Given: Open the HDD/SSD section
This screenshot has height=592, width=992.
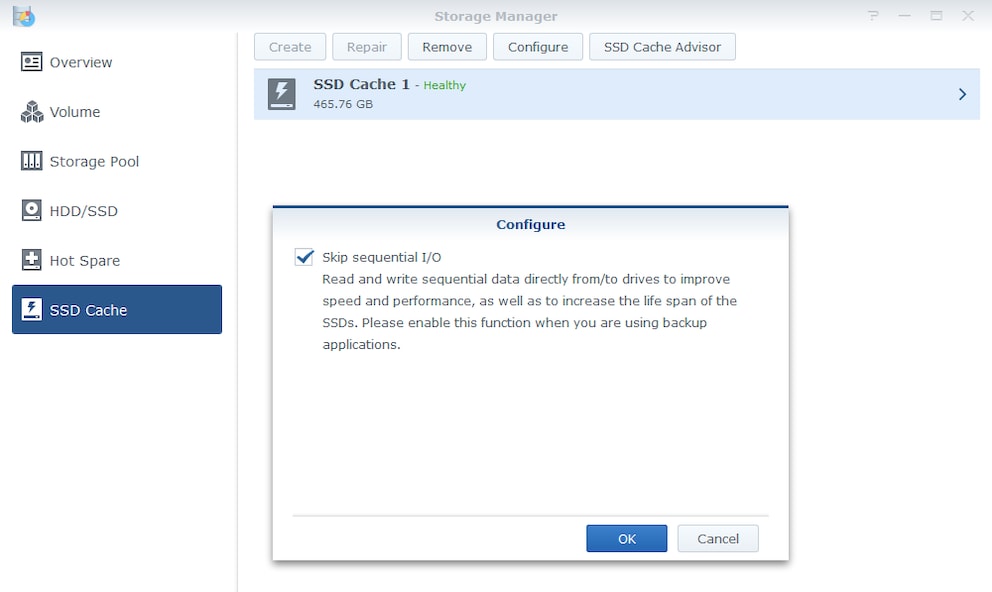Looking at the screenshot, I should (117, 211).
